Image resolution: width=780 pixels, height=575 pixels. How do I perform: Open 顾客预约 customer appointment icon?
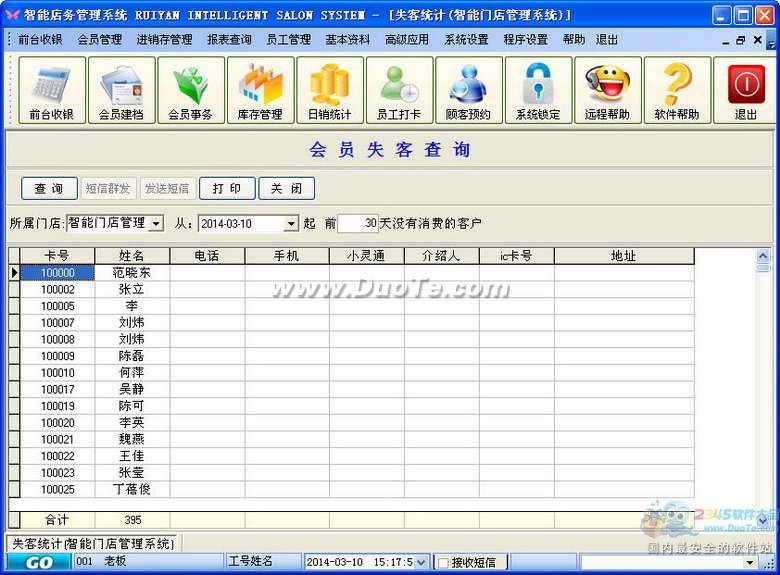coord(468,90)
